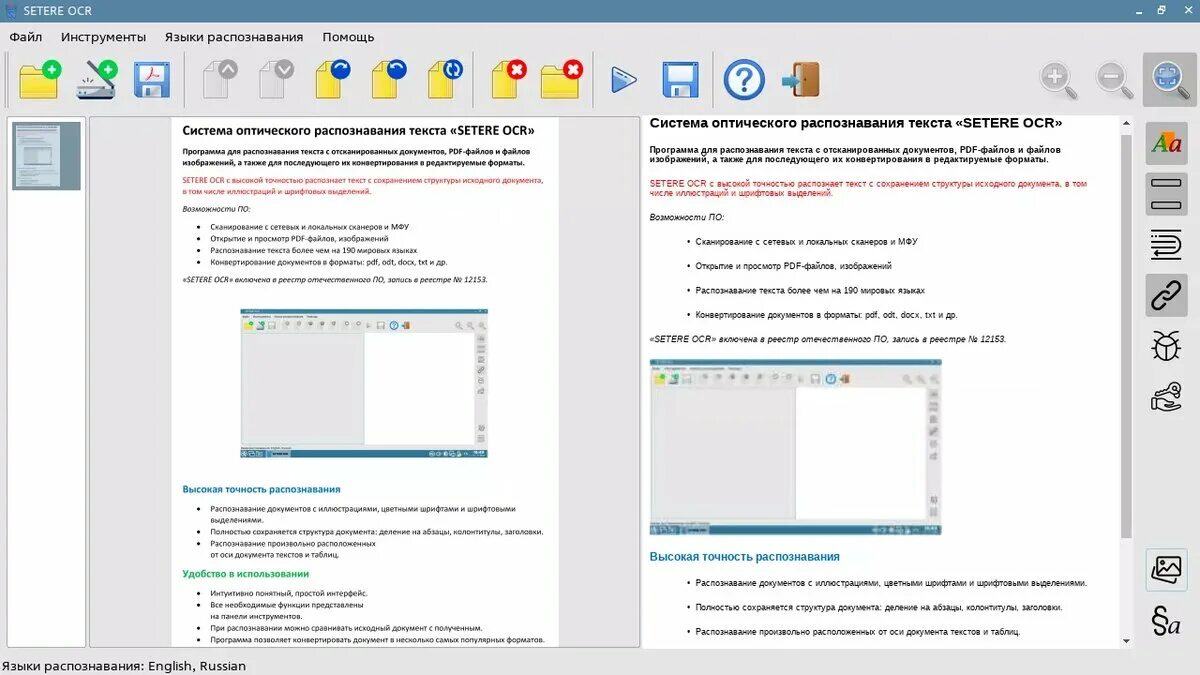The width and height of the screenshot is (1200, 675).
Task: Toggle the show images sidebar icon
Action: (x=1166, y=569)
